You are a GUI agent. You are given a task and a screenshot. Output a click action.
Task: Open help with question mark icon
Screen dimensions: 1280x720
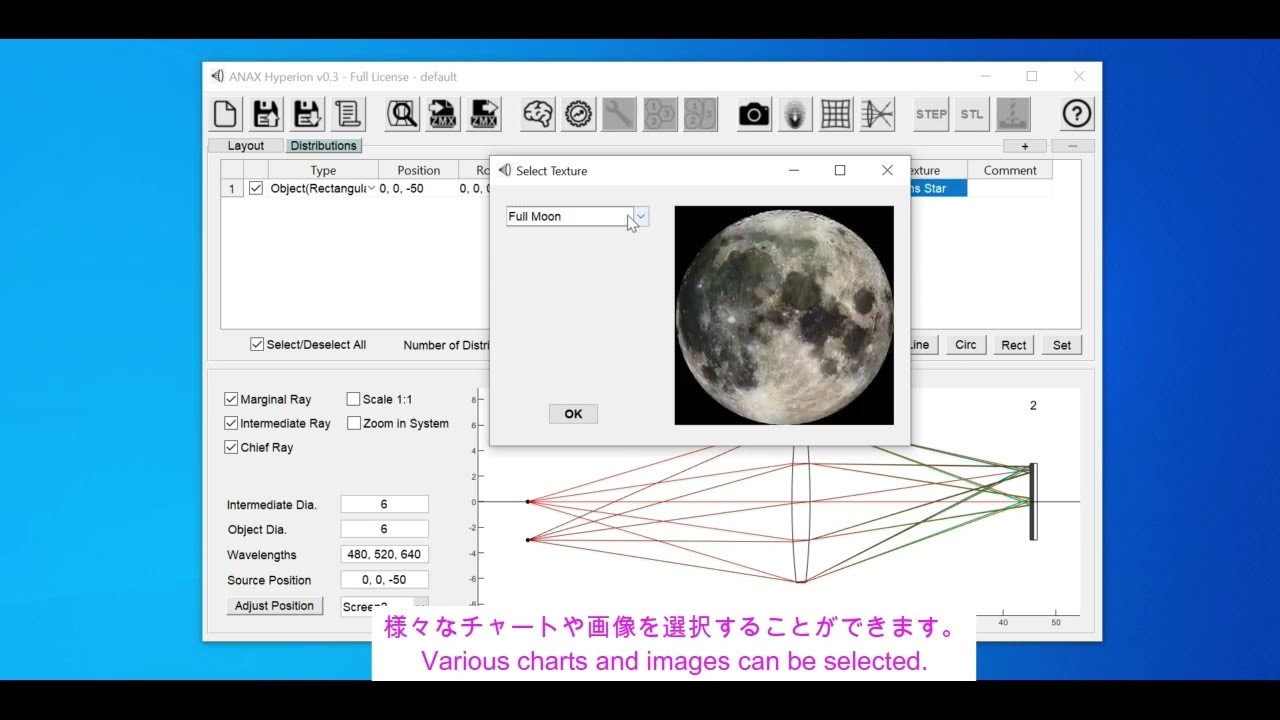(1077, 114)
